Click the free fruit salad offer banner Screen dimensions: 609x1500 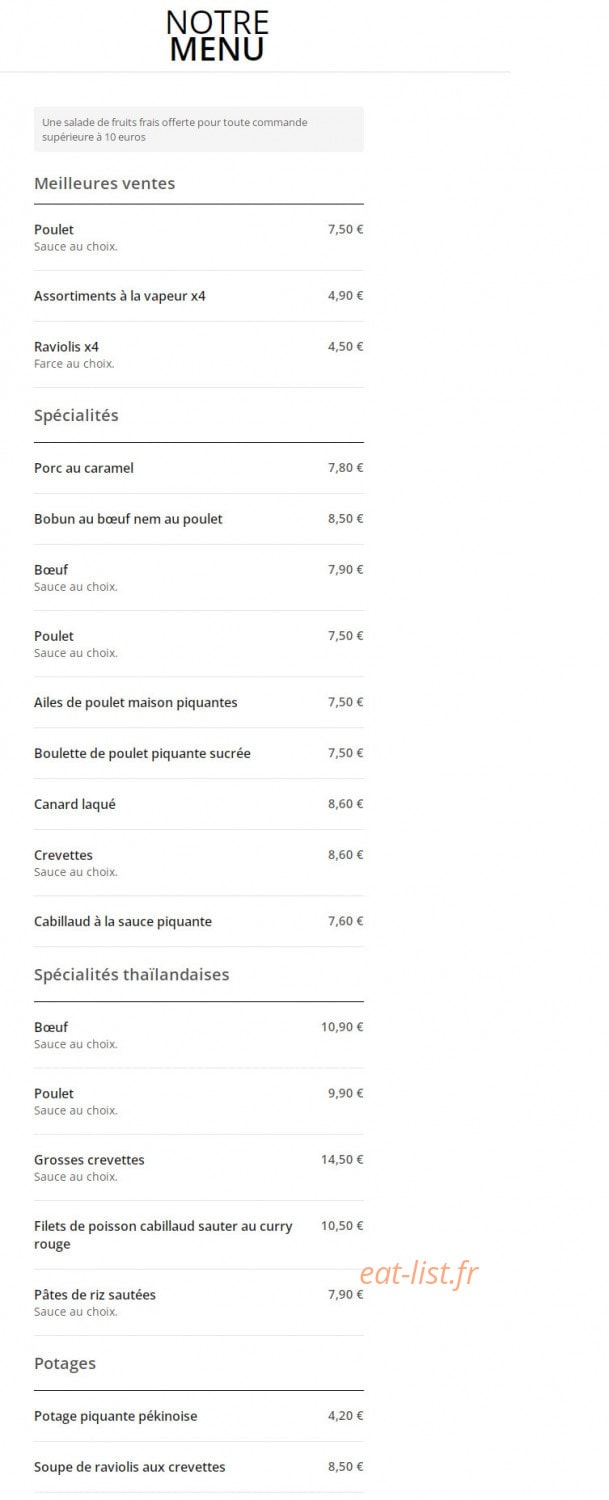click(x=198, y=129)
